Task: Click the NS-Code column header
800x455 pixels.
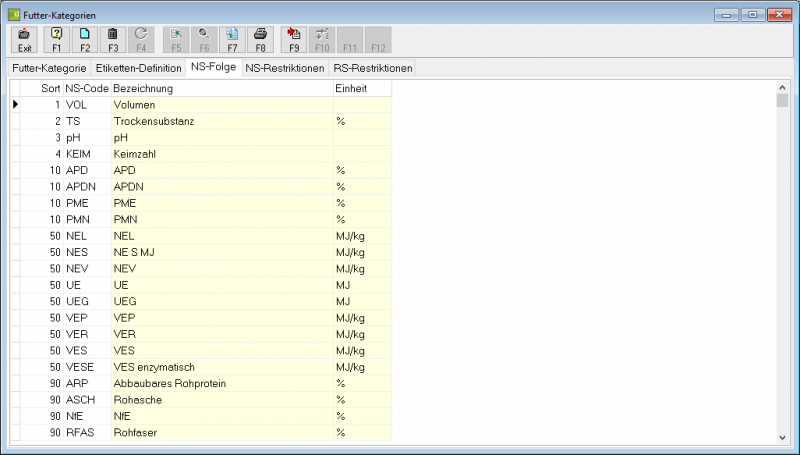Action: 87,88
